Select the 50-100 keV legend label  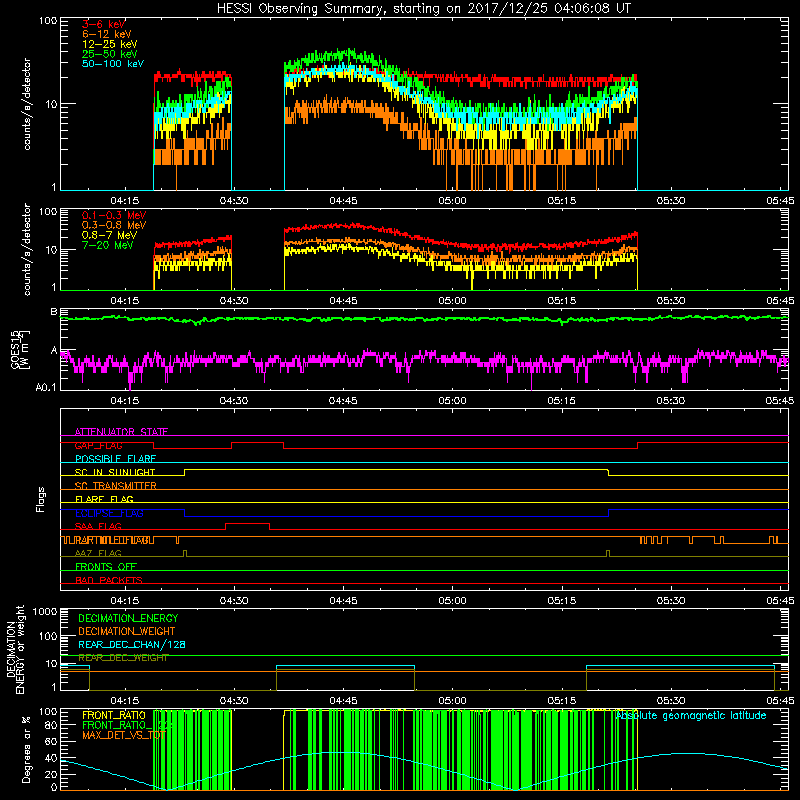tap(113, 64)
